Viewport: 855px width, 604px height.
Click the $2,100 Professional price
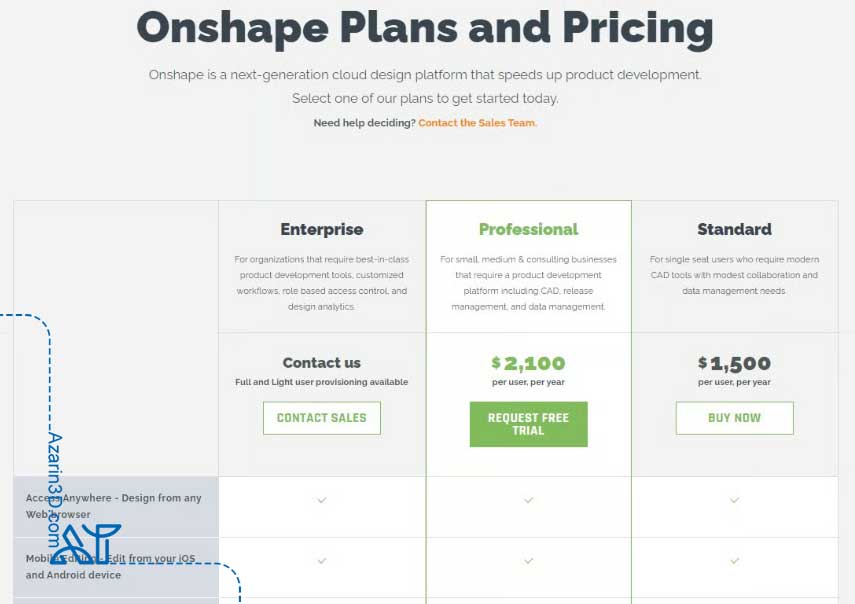point(528,363)
